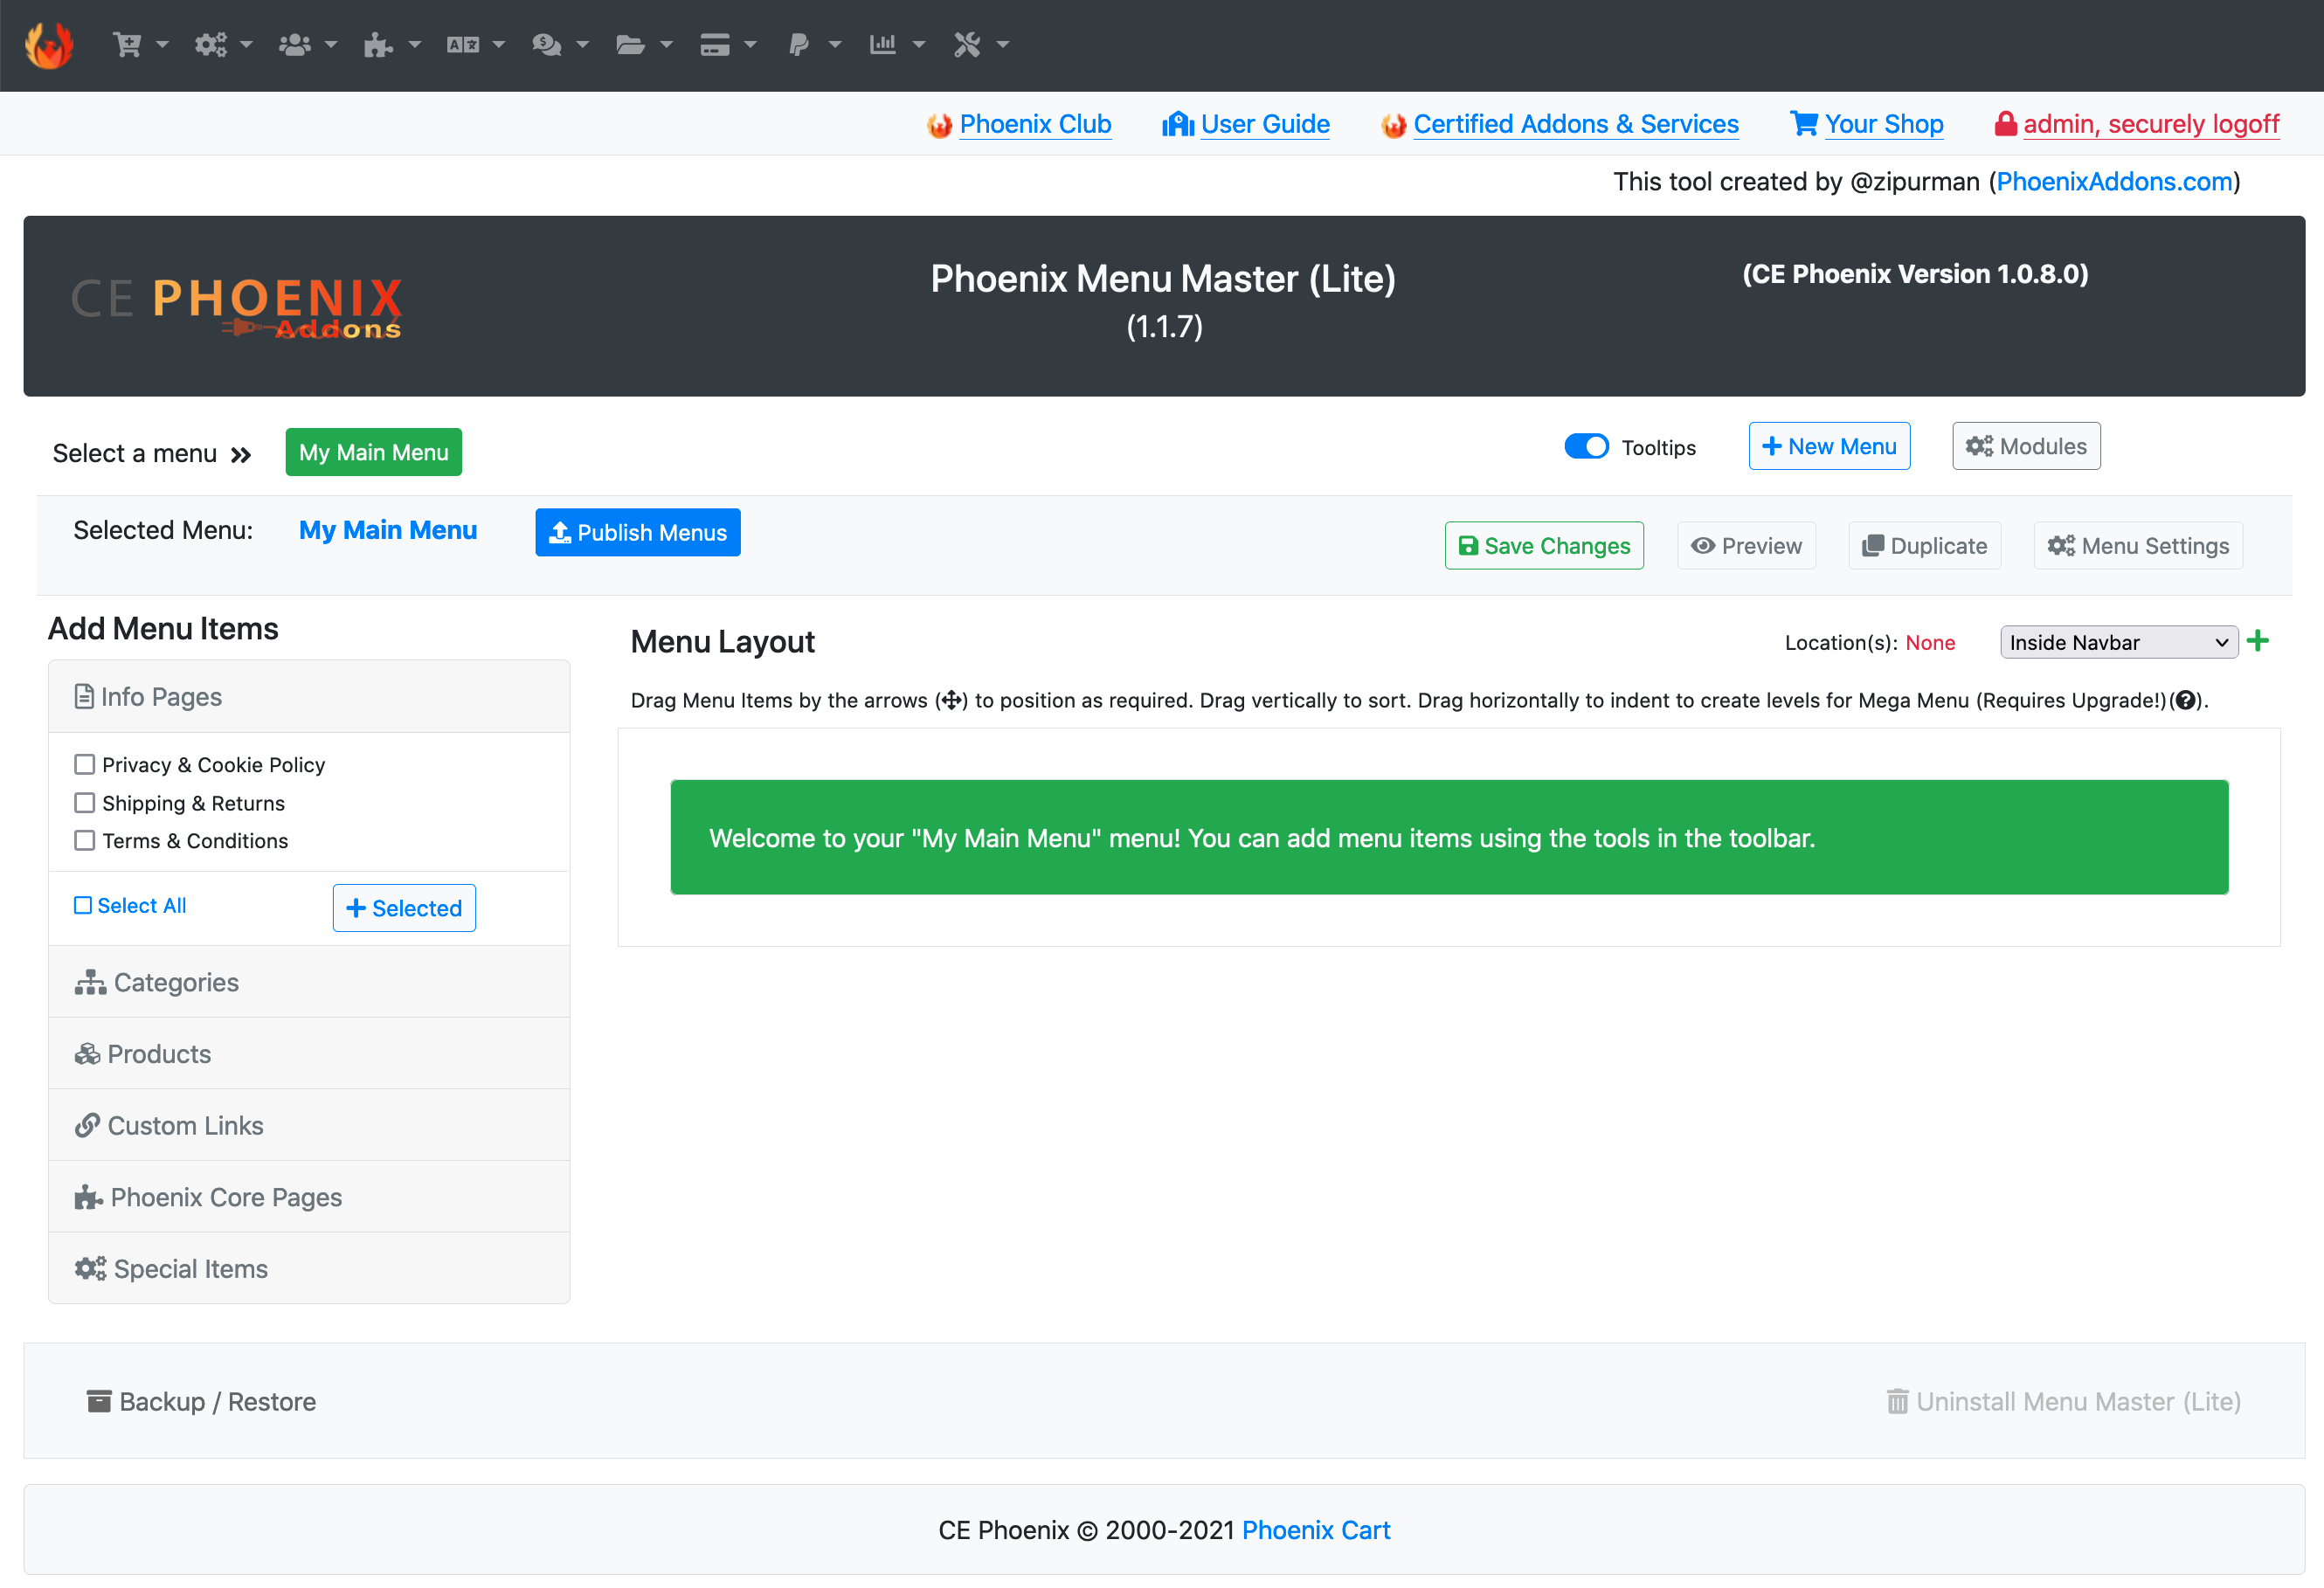Click the + Selected button
2324x1588 pixels.
[x=404, y=908]
